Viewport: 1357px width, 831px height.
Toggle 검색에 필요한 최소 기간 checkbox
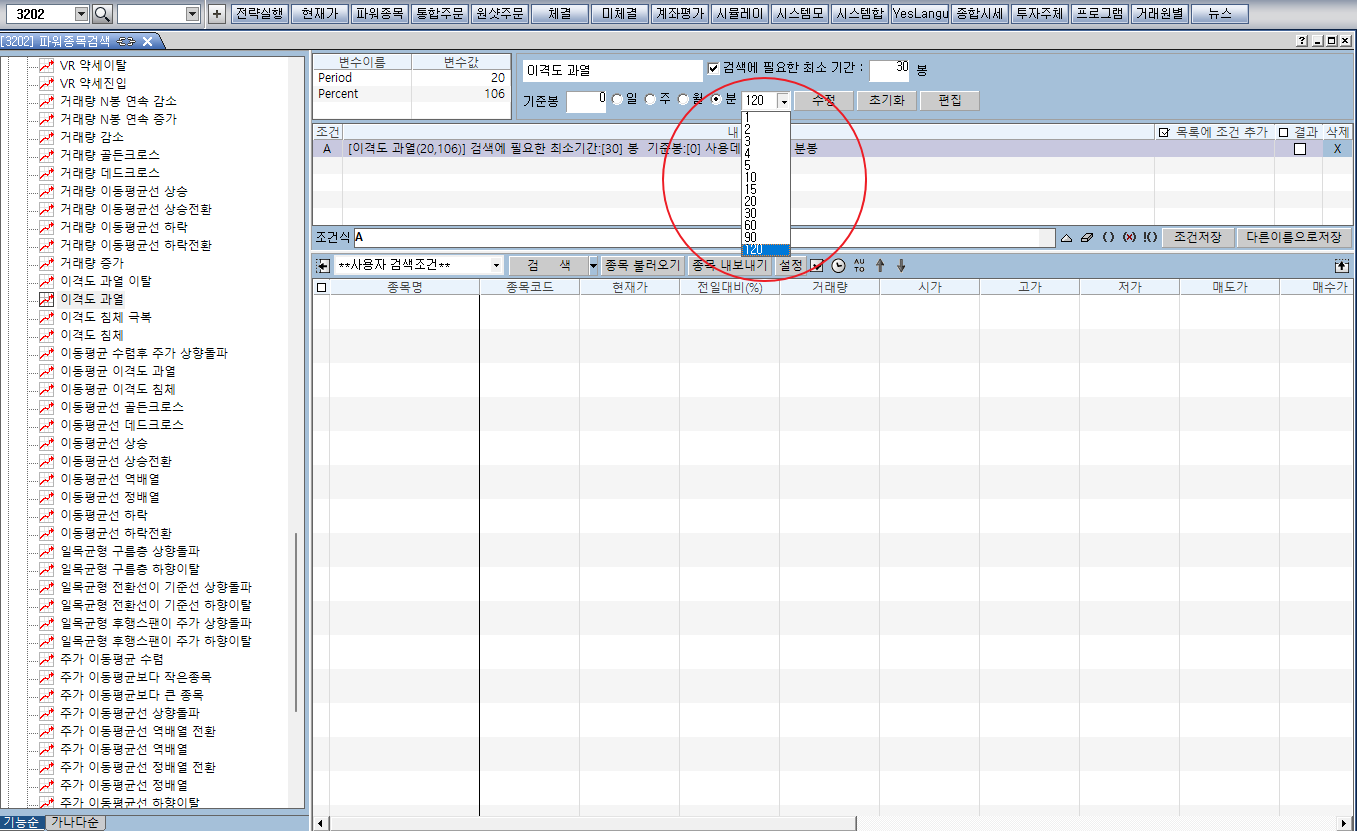coord(713,69)
